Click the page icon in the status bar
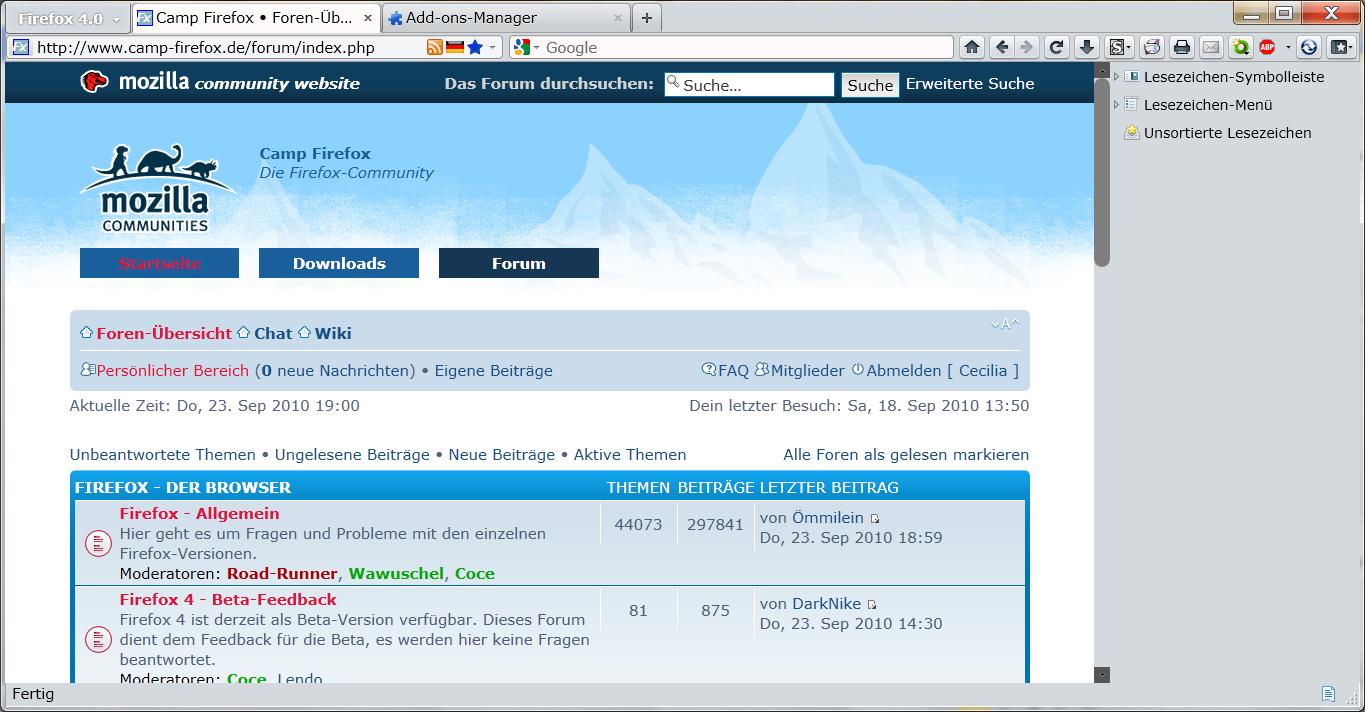This screenshot has height=712, width=1365. tap(1328, 694)
